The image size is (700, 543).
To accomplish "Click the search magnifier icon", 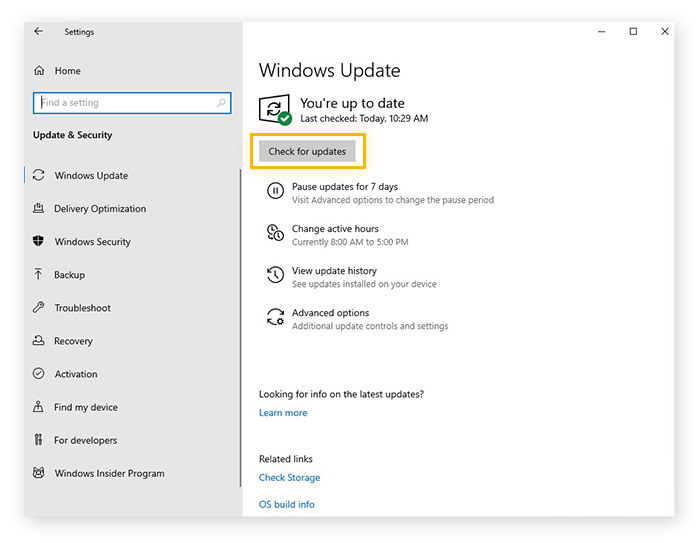I will pyautogui.click(x=221, y=103).
